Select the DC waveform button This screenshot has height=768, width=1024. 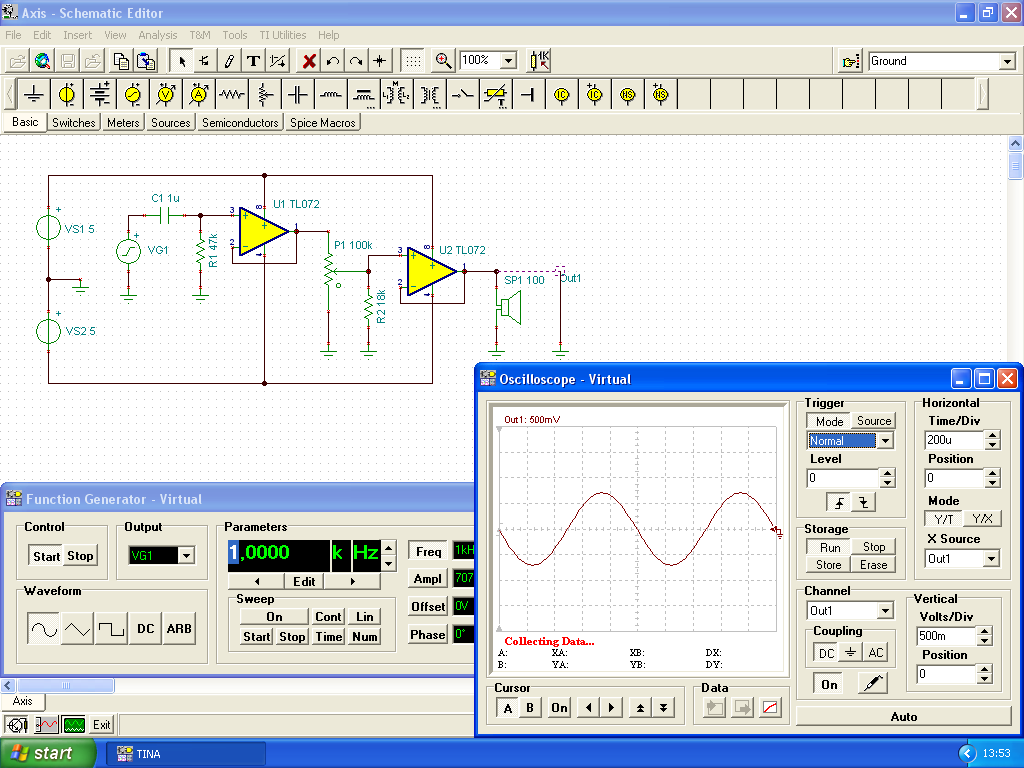tap(146, 629)
